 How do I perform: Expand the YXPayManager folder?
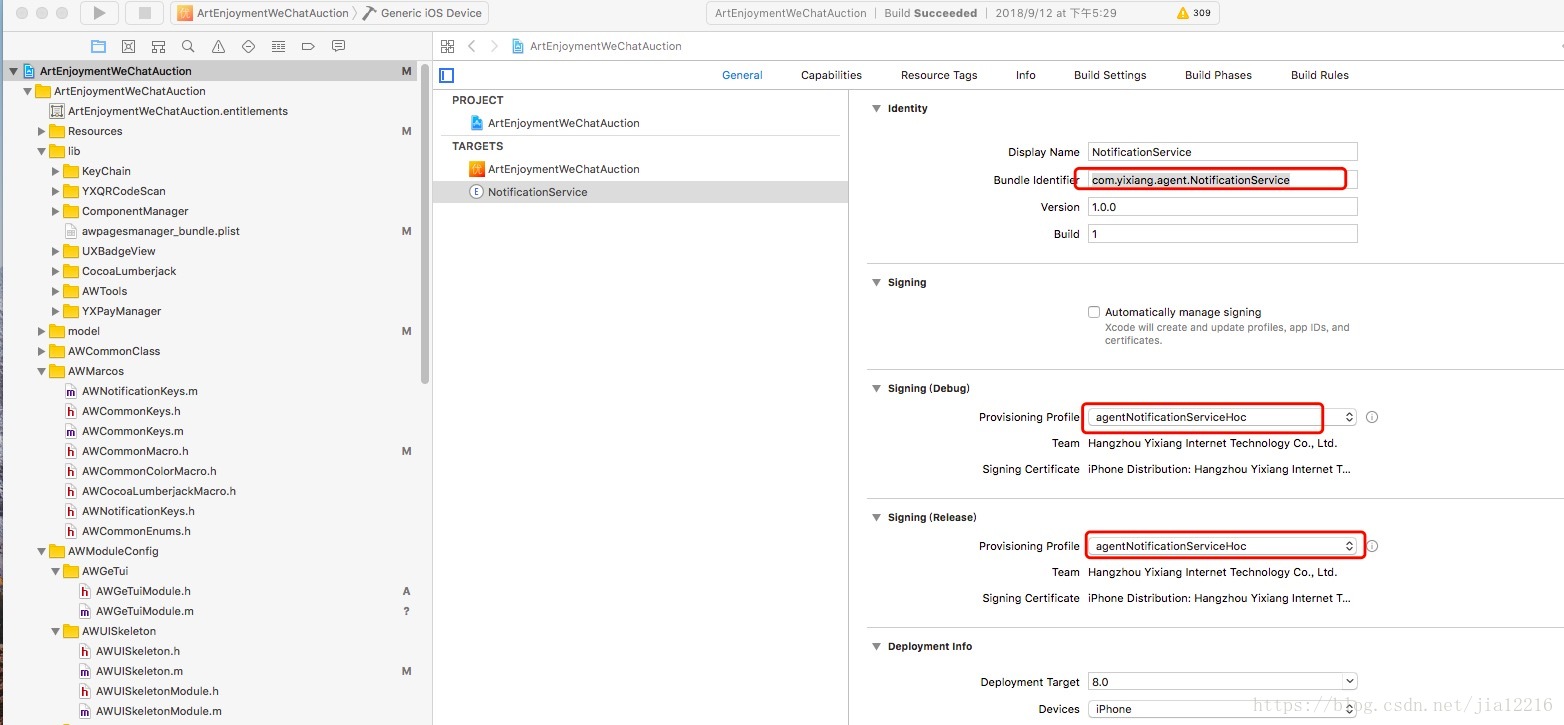pyautogui.click(x=56, y=311)
